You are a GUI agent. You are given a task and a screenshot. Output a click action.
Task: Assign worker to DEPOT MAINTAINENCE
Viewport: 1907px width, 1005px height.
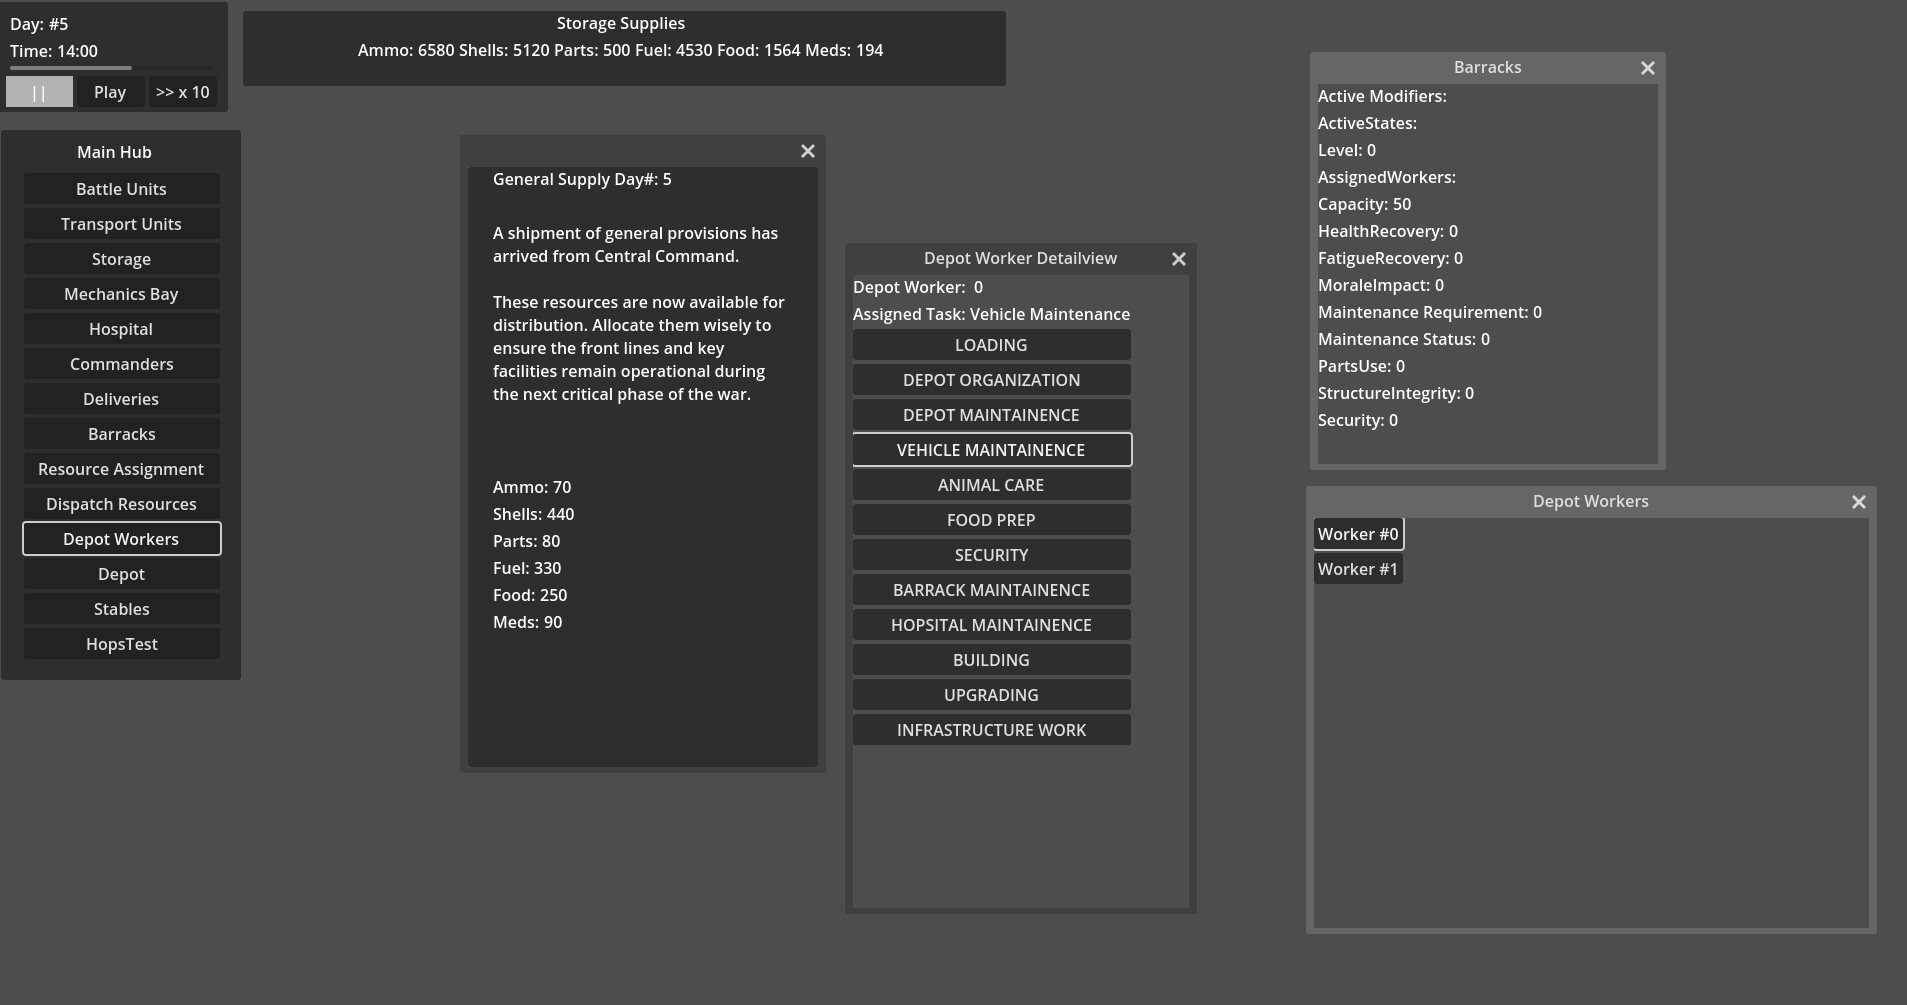(x=991, y=415)
